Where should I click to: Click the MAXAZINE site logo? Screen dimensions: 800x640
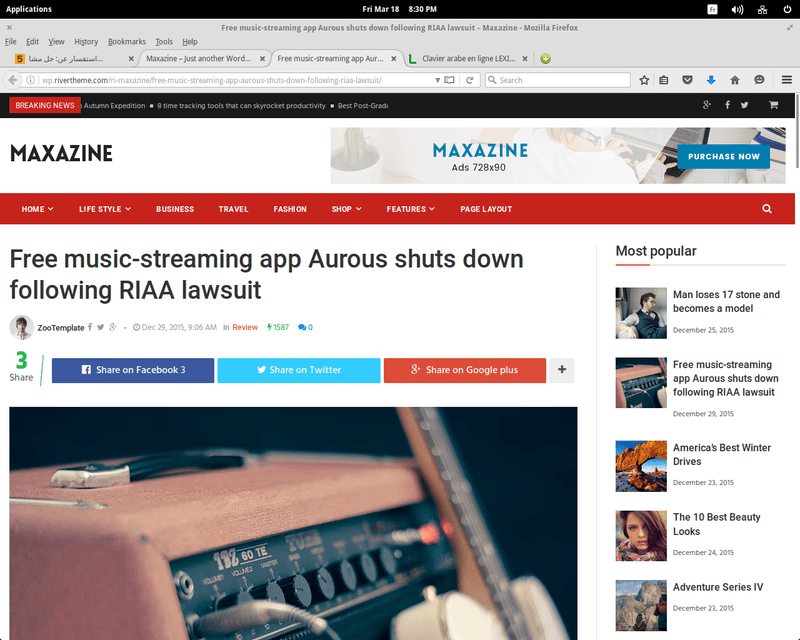pos(61,153)
